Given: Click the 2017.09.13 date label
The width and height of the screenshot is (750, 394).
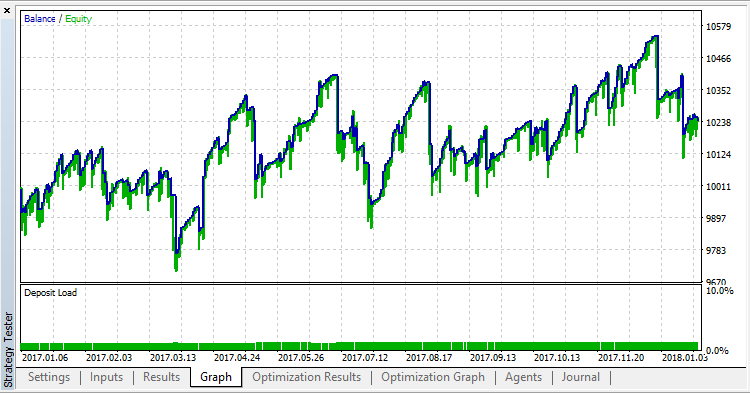Looking at the screenshot, I should click(493, 358).
